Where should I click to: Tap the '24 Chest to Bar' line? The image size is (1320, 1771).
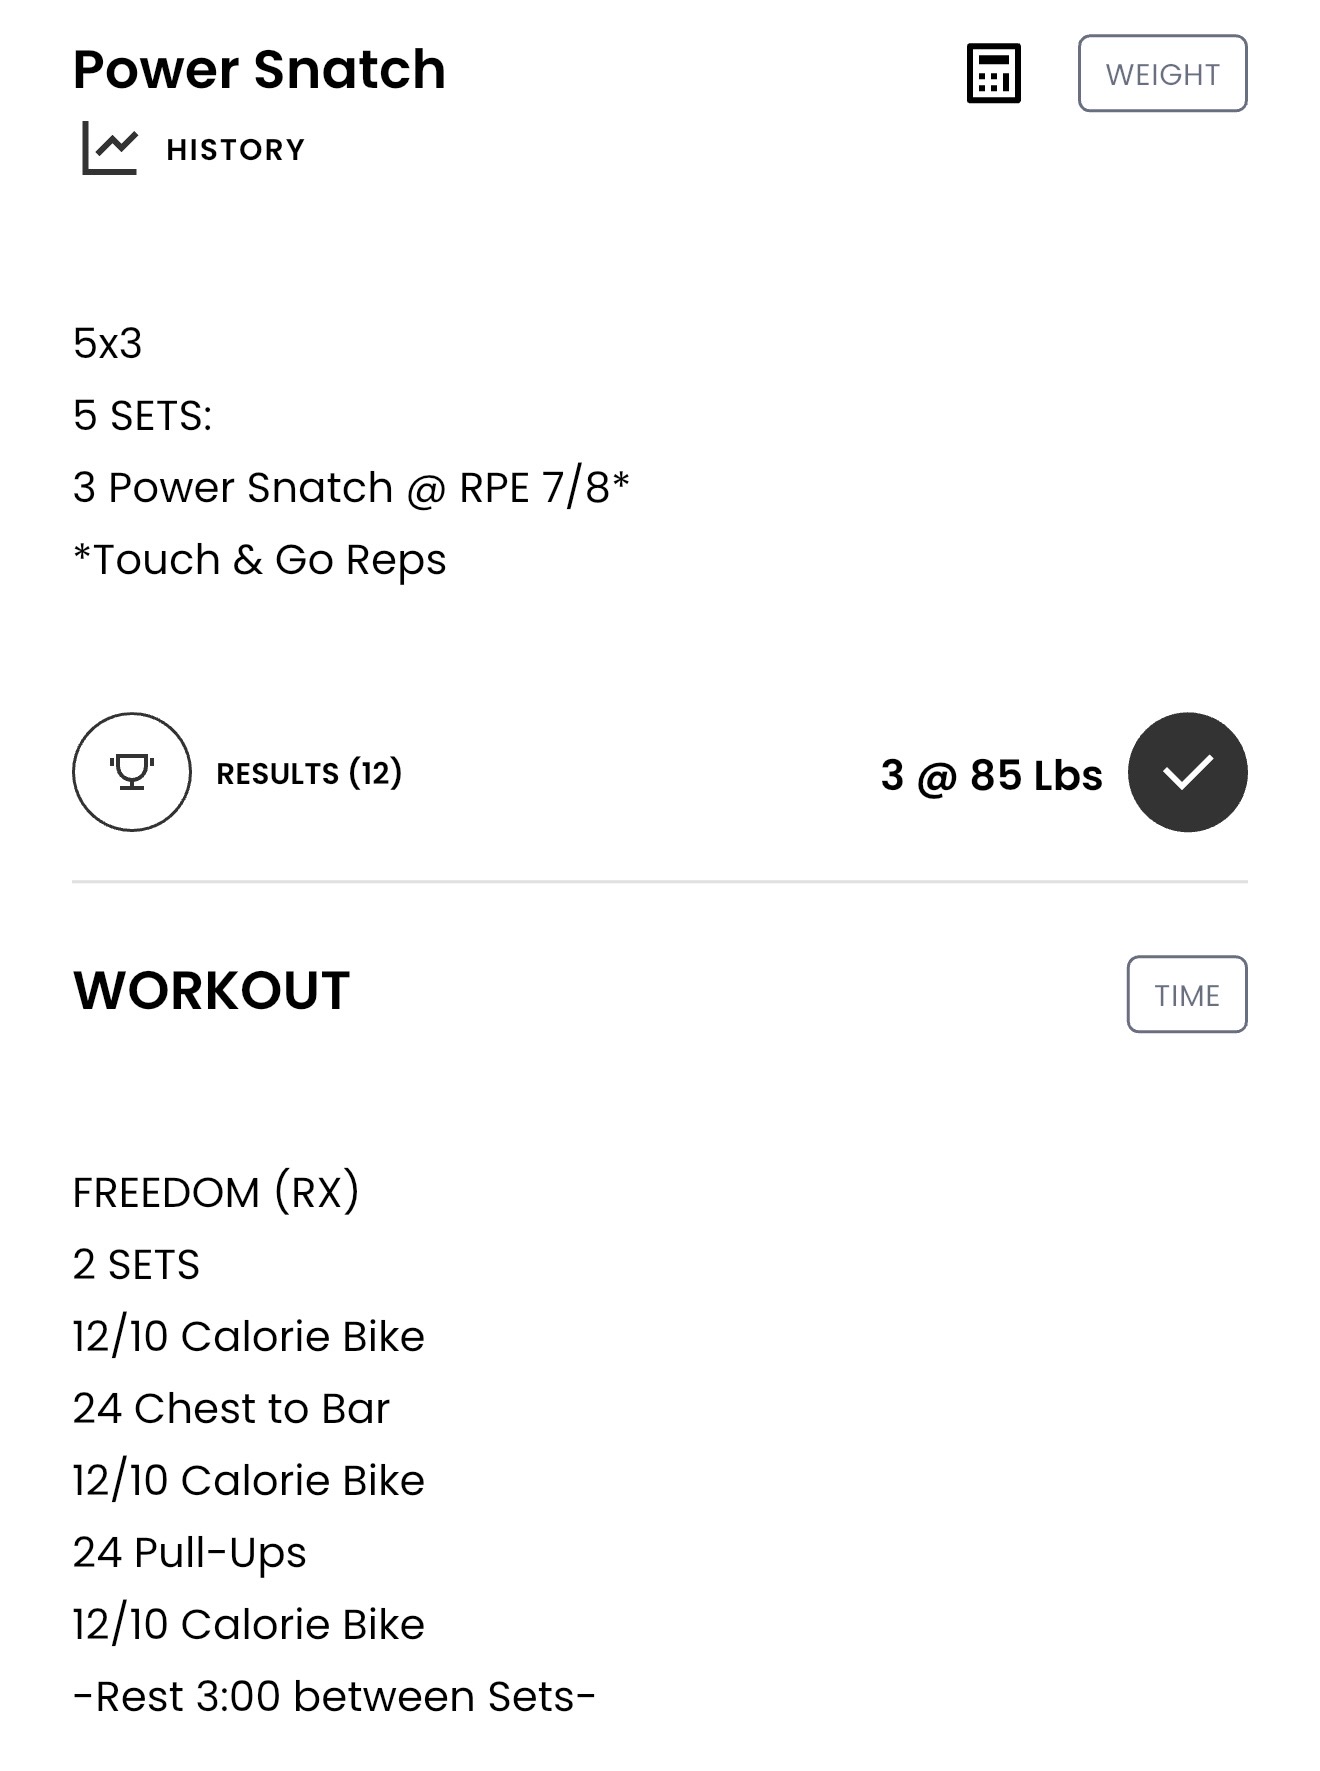[231, 1408]
